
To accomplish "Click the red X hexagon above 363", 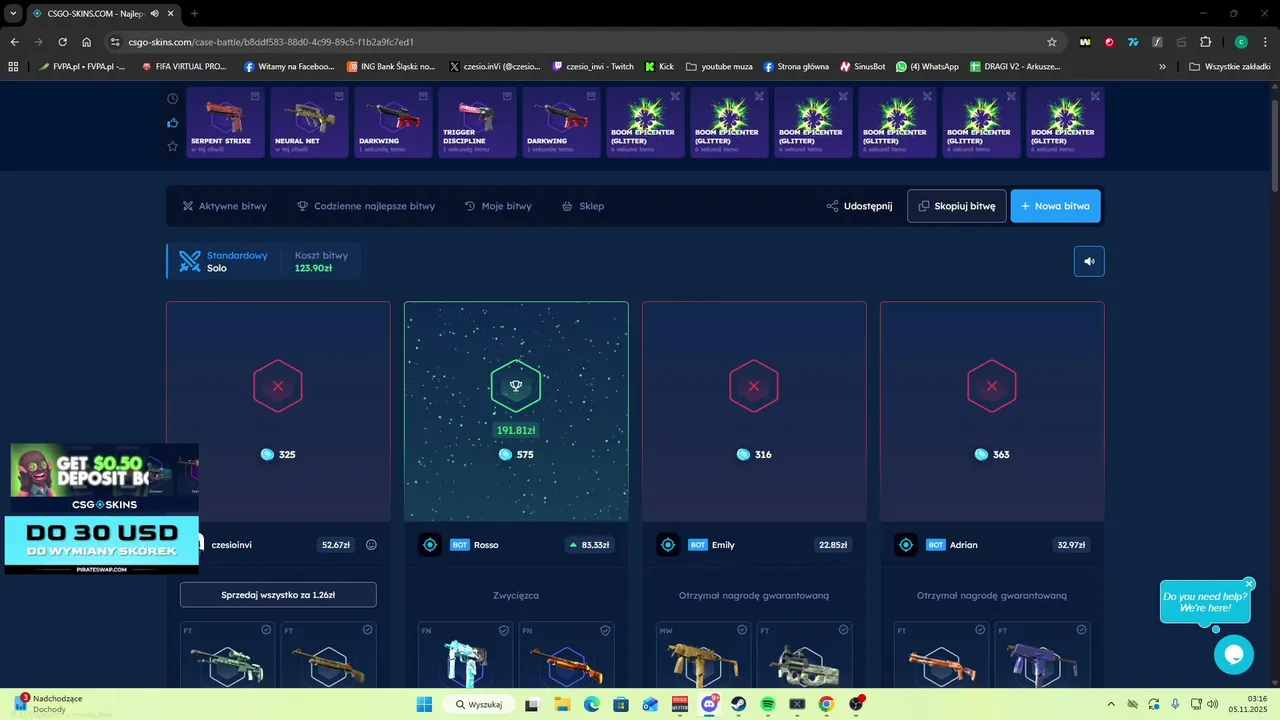I will click(992, 386).
